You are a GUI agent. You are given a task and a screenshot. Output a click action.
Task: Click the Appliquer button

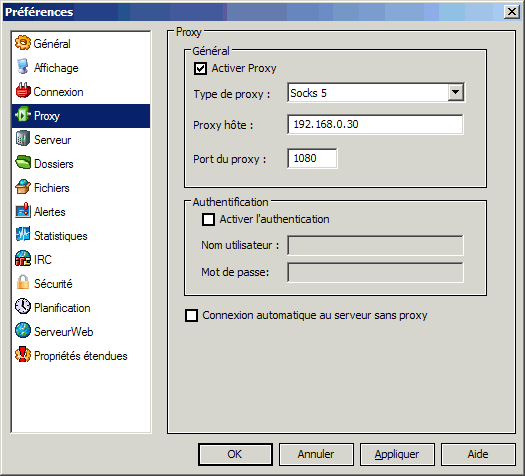tap(397, 455)
